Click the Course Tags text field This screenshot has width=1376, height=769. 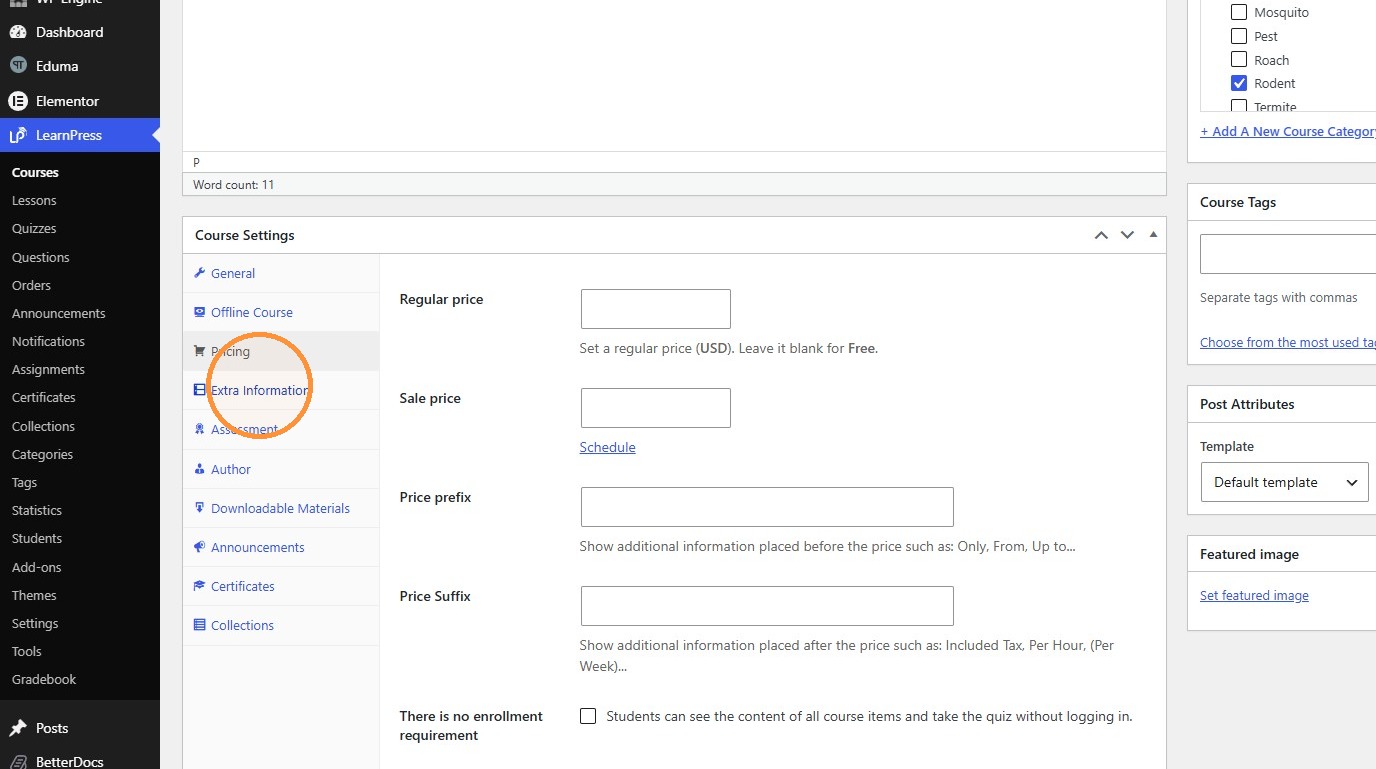(1288, 254)
